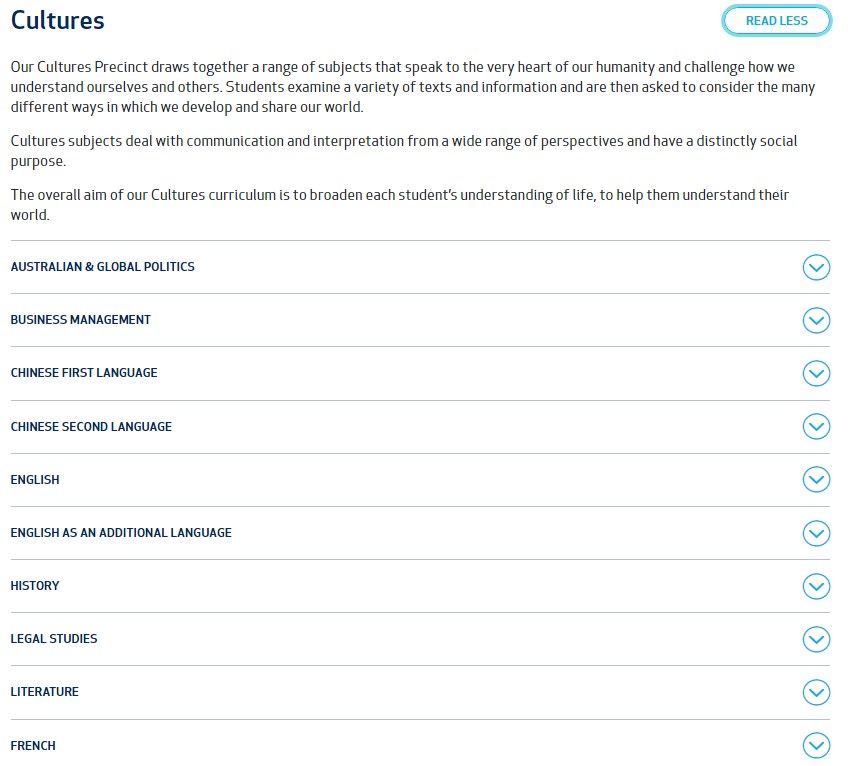848x766 pixels.
Task: Expand Business Management chevron icon
Action: (816, 320)
